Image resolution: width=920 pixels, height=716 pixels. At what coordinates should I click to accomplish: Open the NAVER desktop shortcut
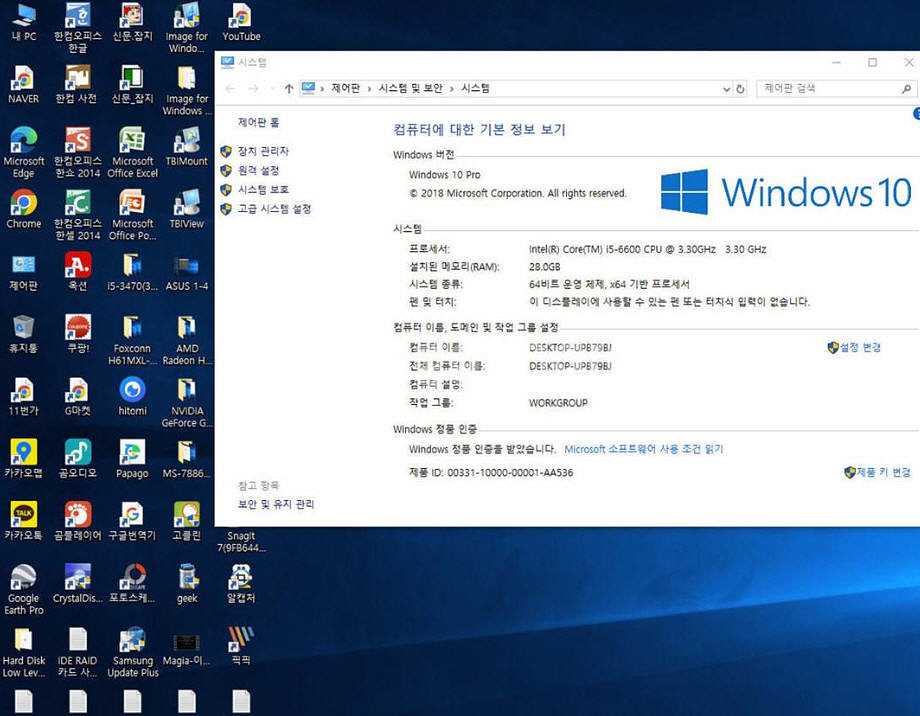coord(23,85)
